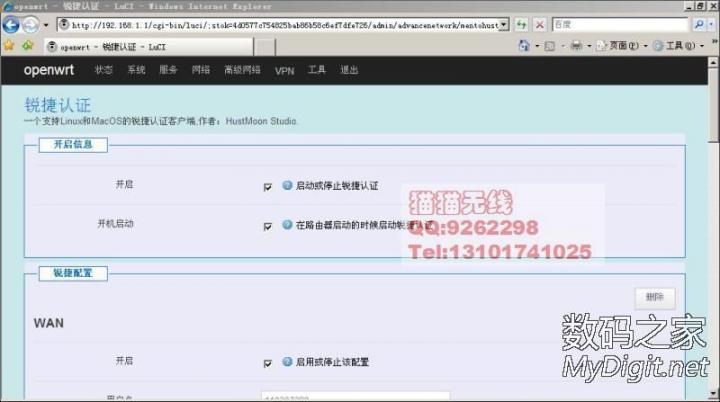Toggle the 开机启动 checkbox
Image resolution: width=720 pixels, height=402 pixels.
[267, 226]
